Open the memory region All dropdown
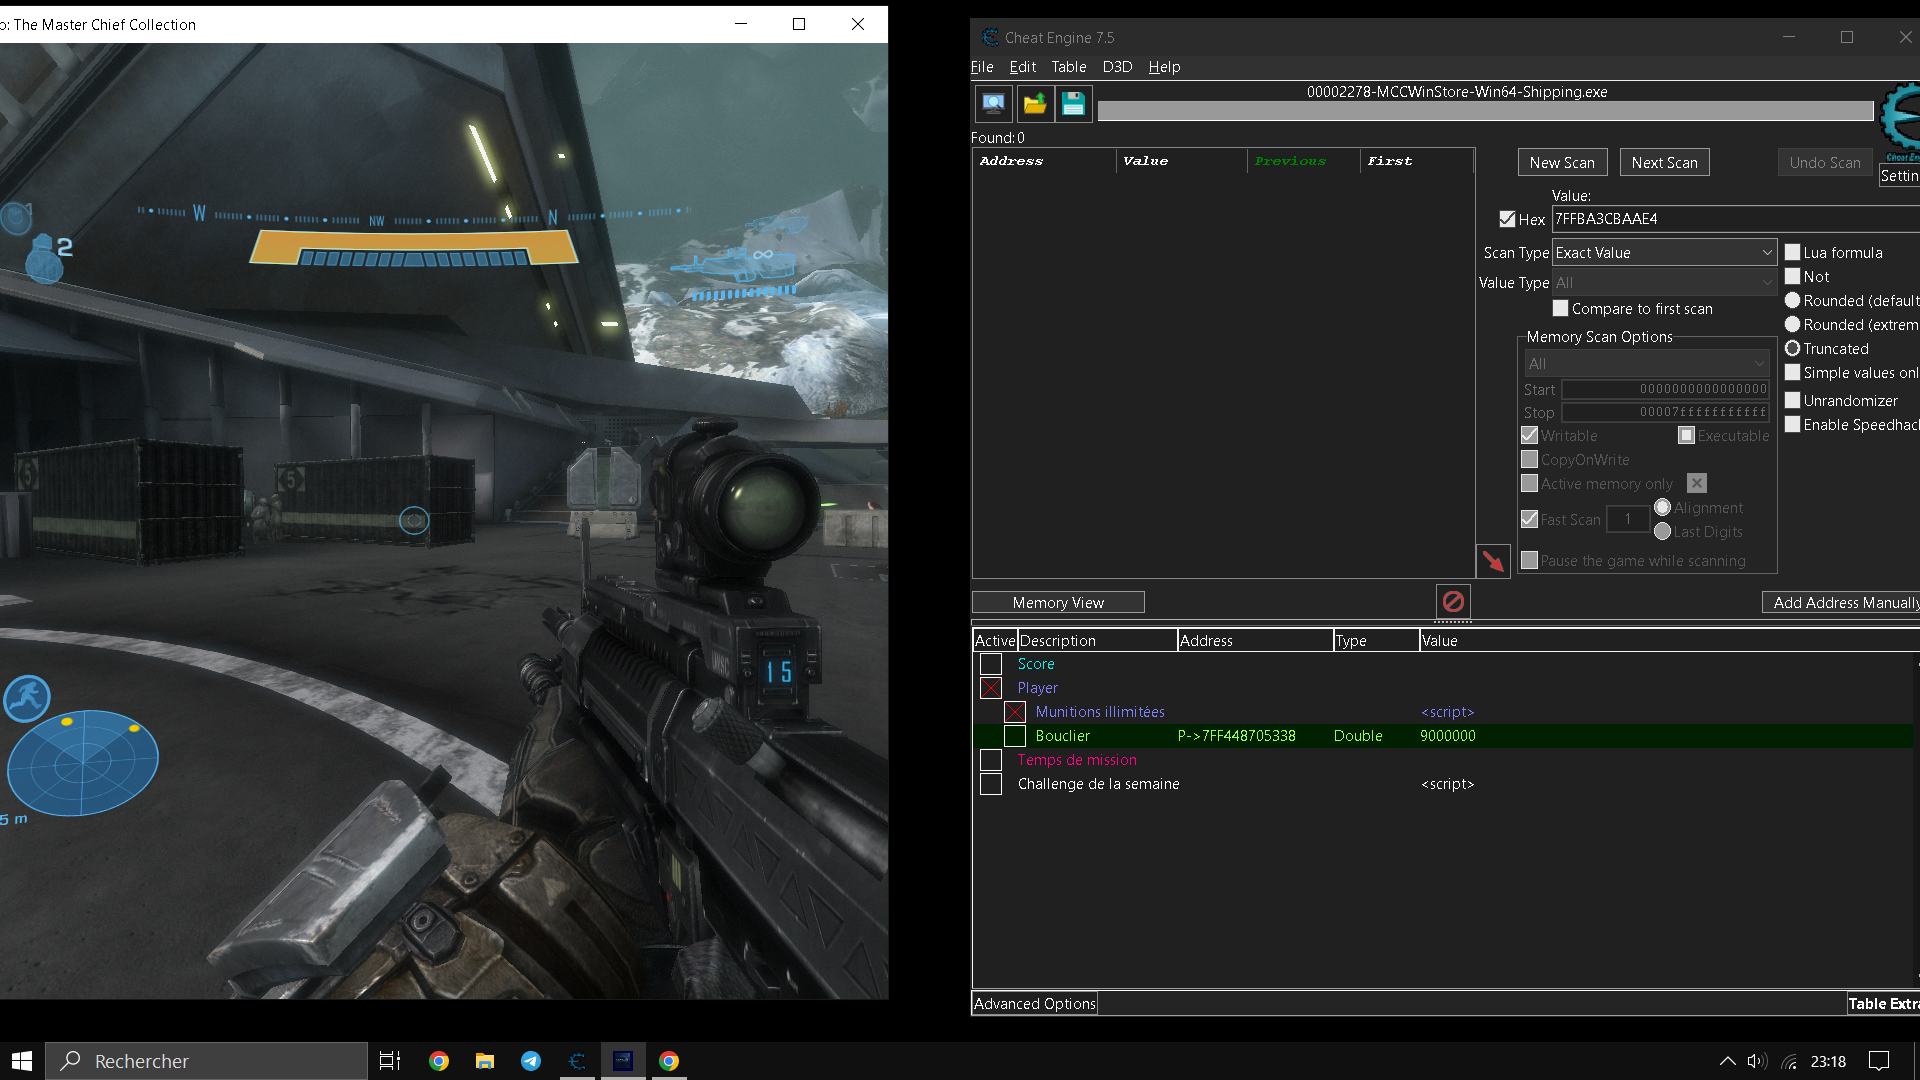 1646,364
